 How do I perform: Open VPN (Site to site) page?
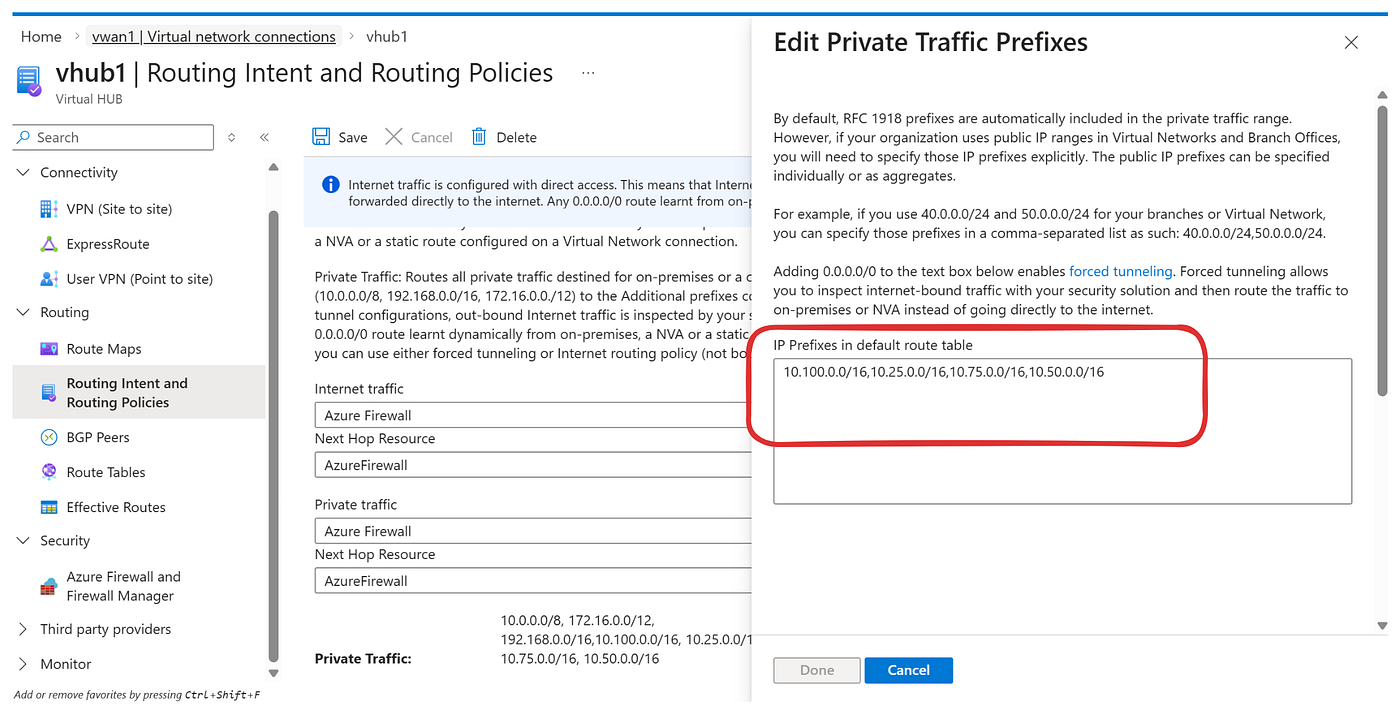click(x=119, y=209)
